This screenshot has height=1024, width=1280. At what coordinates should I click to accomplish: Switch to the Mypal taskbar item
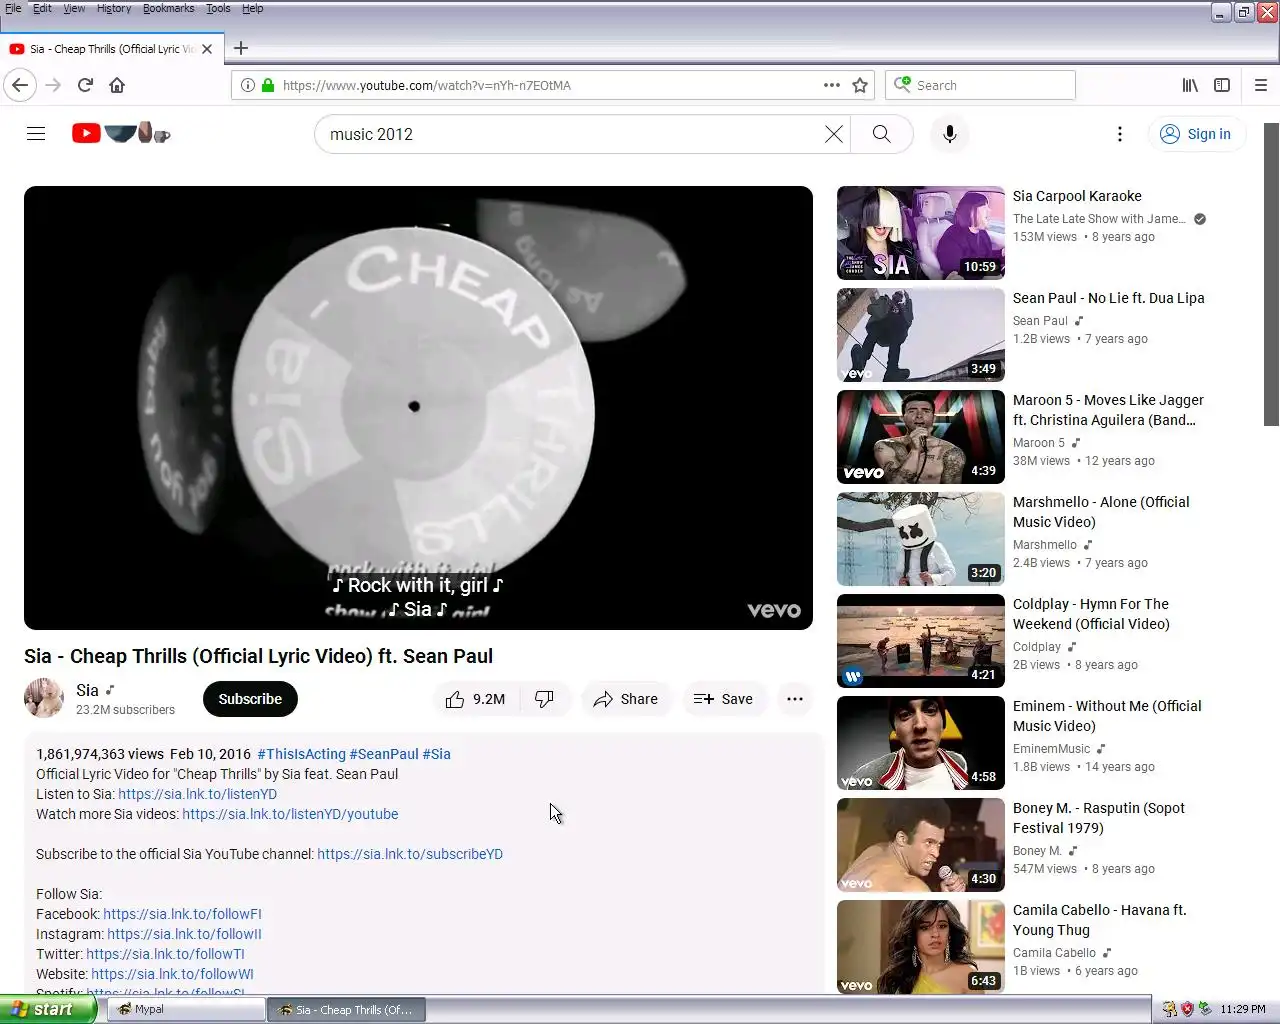185,1009
